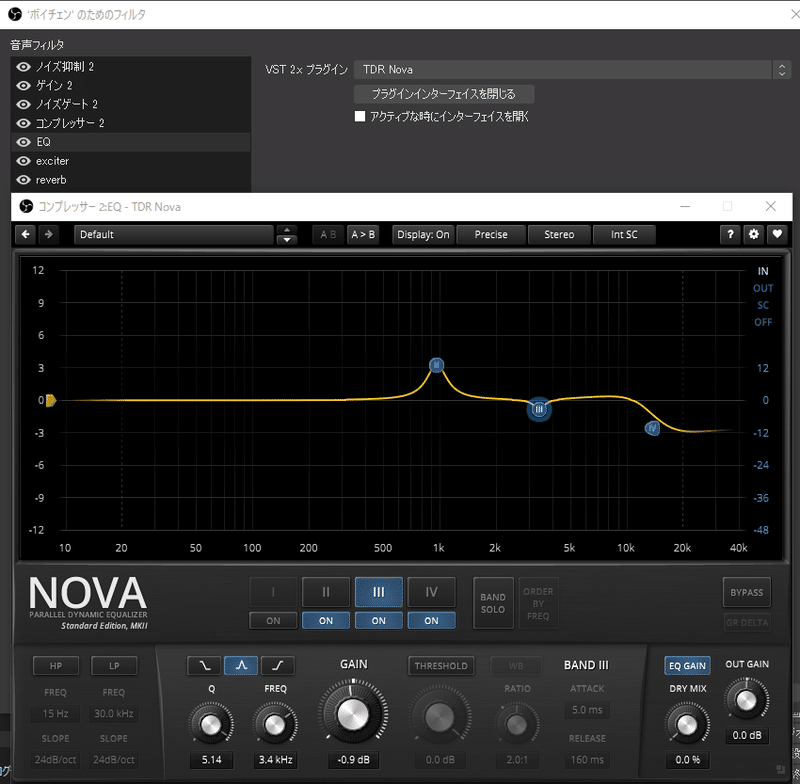The height and width of the screenshot is (784, 800).
Task: Disable band IV ON switch
Action: point(431,621)
